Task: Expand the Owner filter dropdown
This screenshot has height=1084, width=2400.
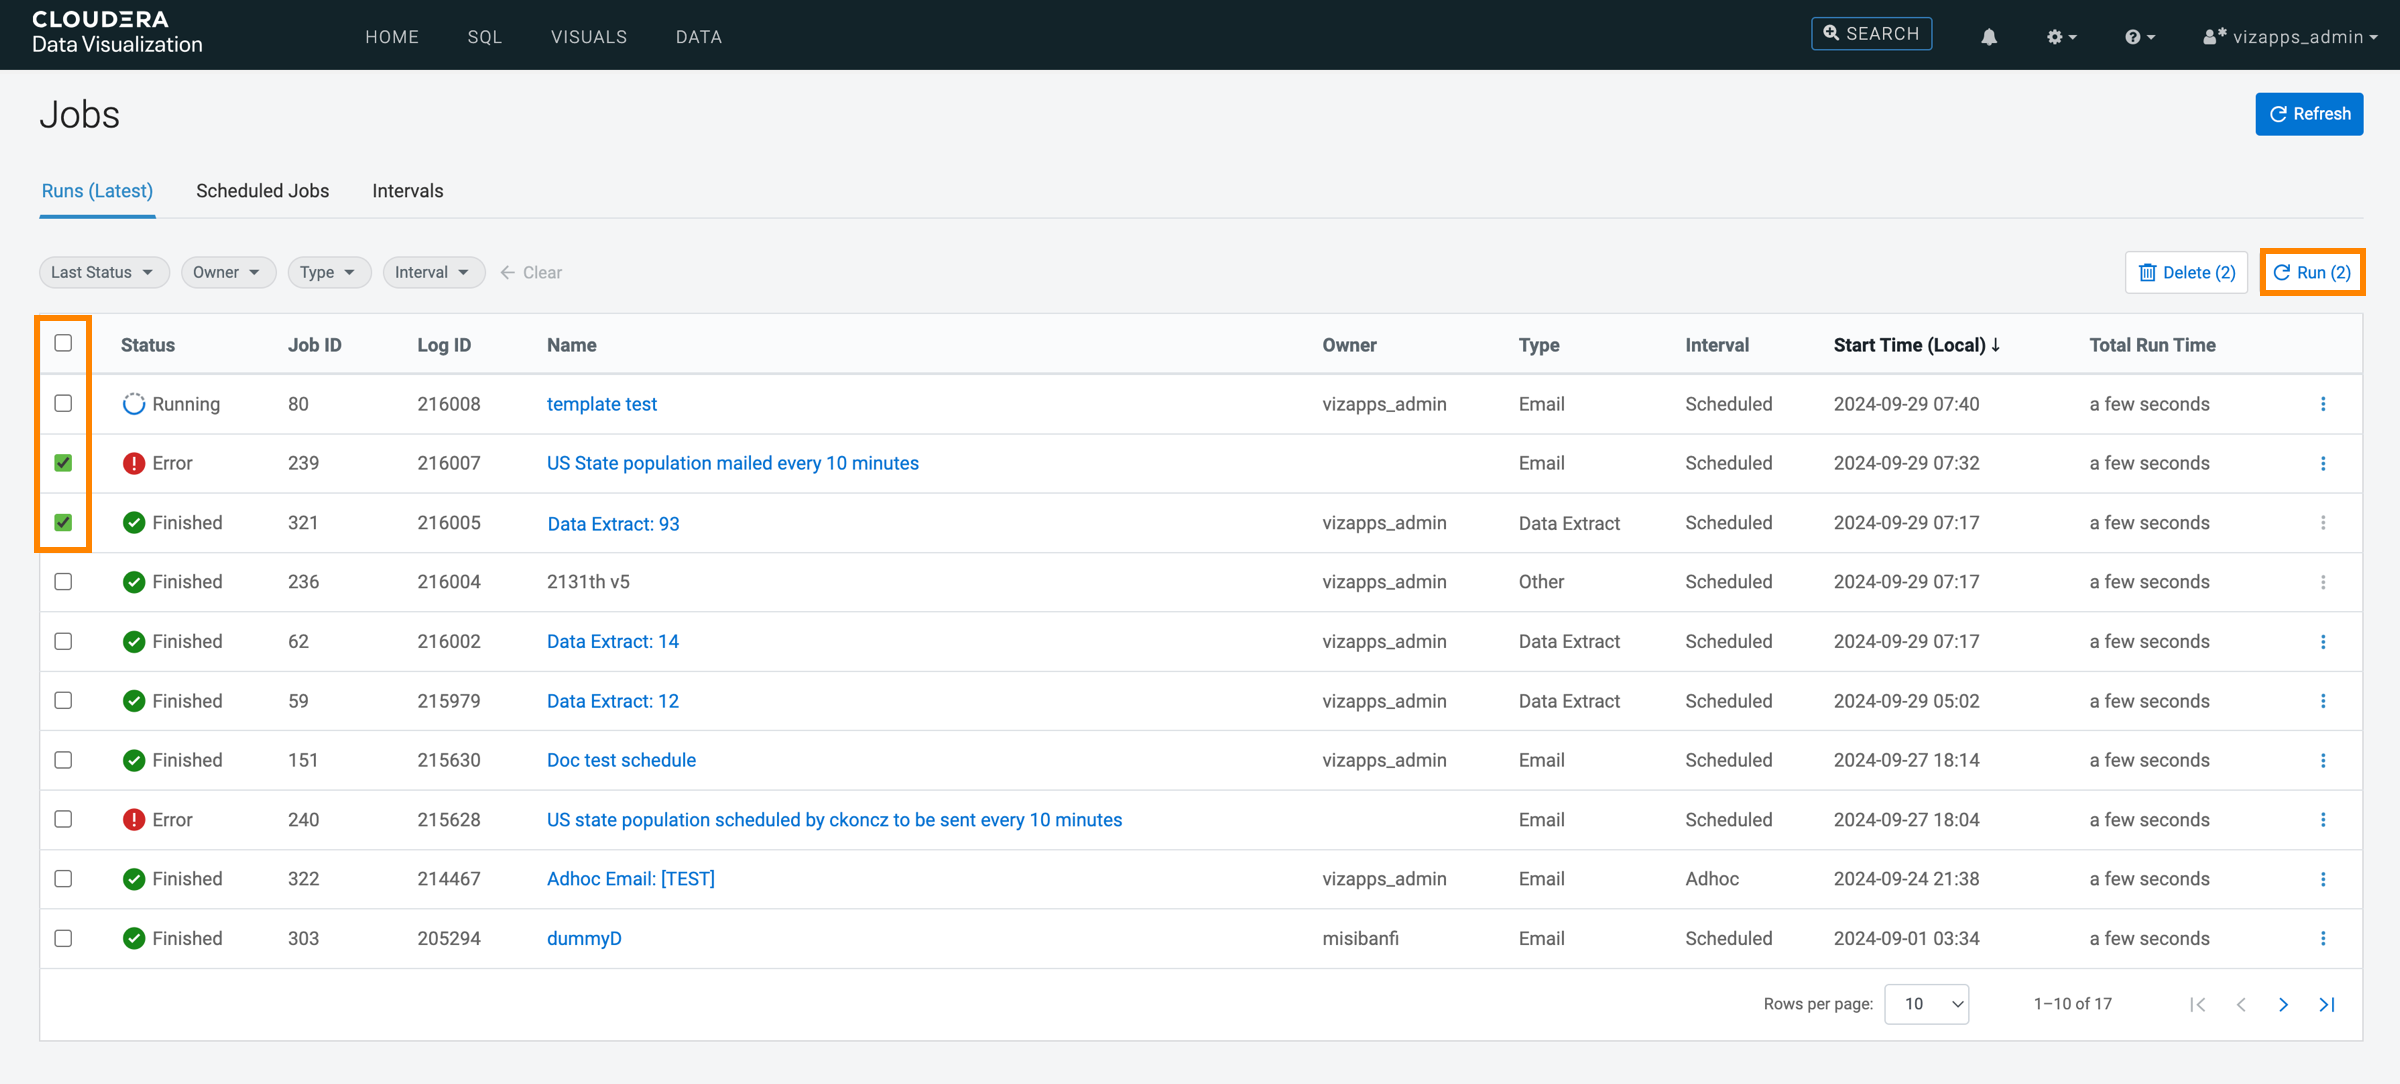Action: pyautogui.click(x=227, y=272)
